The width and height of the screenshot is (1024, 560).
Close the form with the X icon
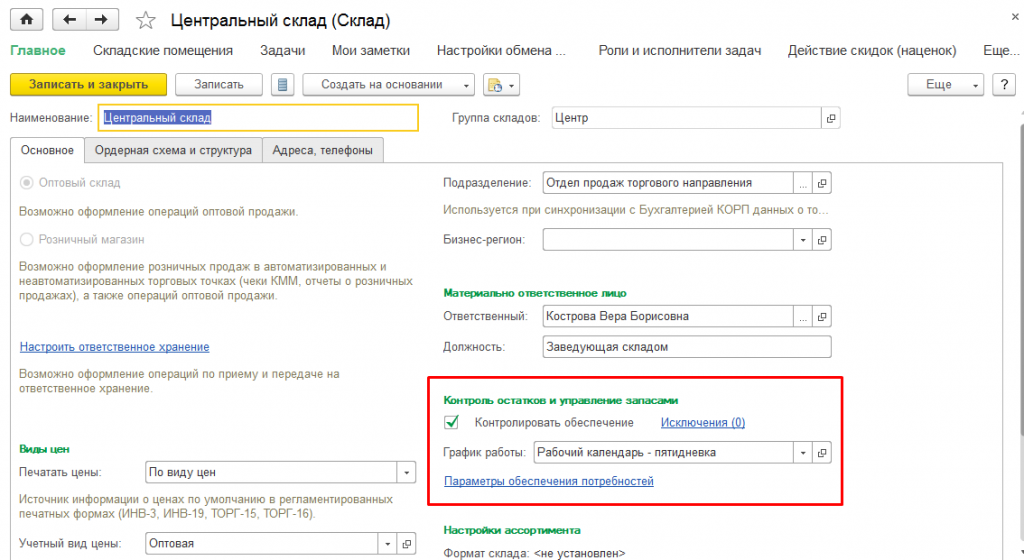(x=1015, y=18)
